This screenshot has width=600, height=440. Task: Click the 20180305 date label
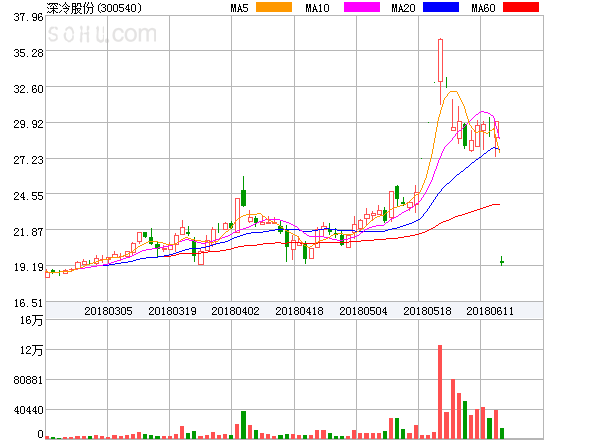coord(108,311)
